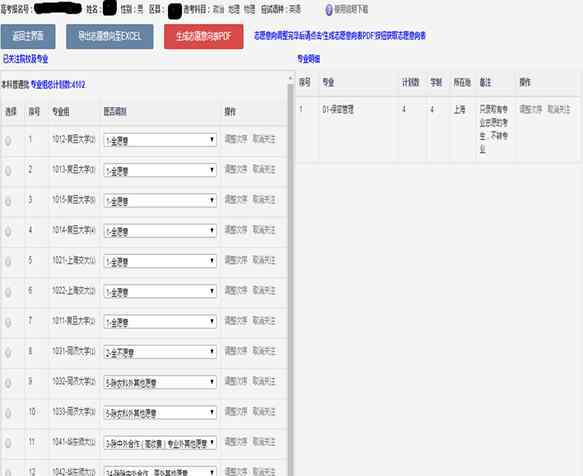Image resolution: width=583 pixels, height=476 pixels.
Task: Open row 9 dropdown showing 5-除农科外其他愿意
Action: [160, 382]
